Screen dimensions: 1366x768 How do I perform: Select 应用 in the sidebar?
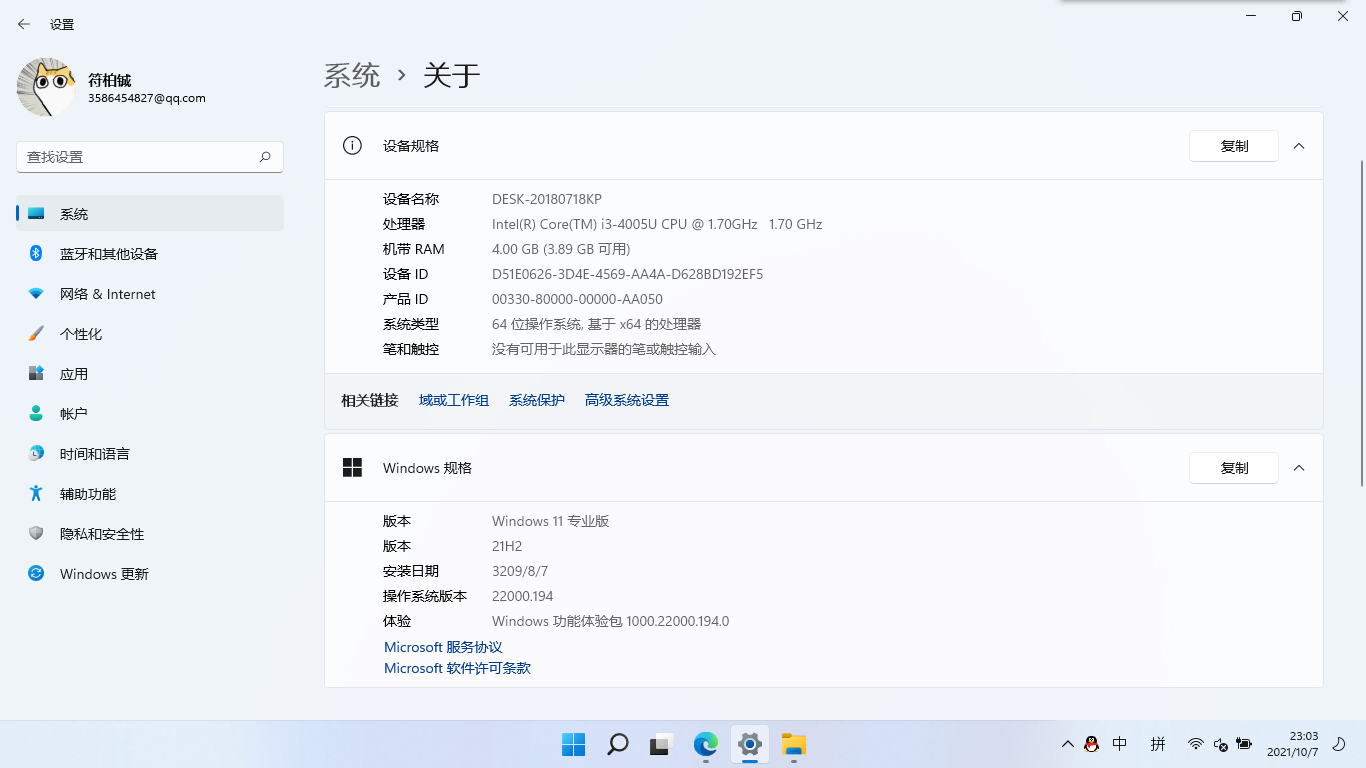pyautogui.click(x=74, y=374)
